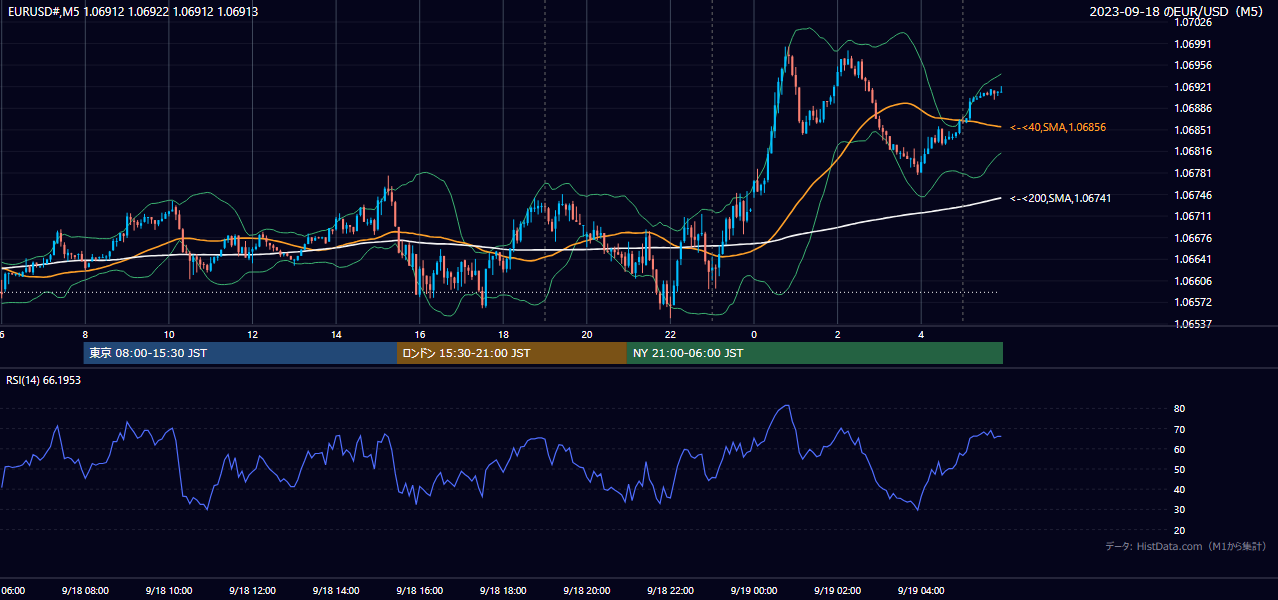This screenshot has height=600, width=1278.
Task: Click bottom timeline label 9/18 16:00
Action: (x=419, y=591)
